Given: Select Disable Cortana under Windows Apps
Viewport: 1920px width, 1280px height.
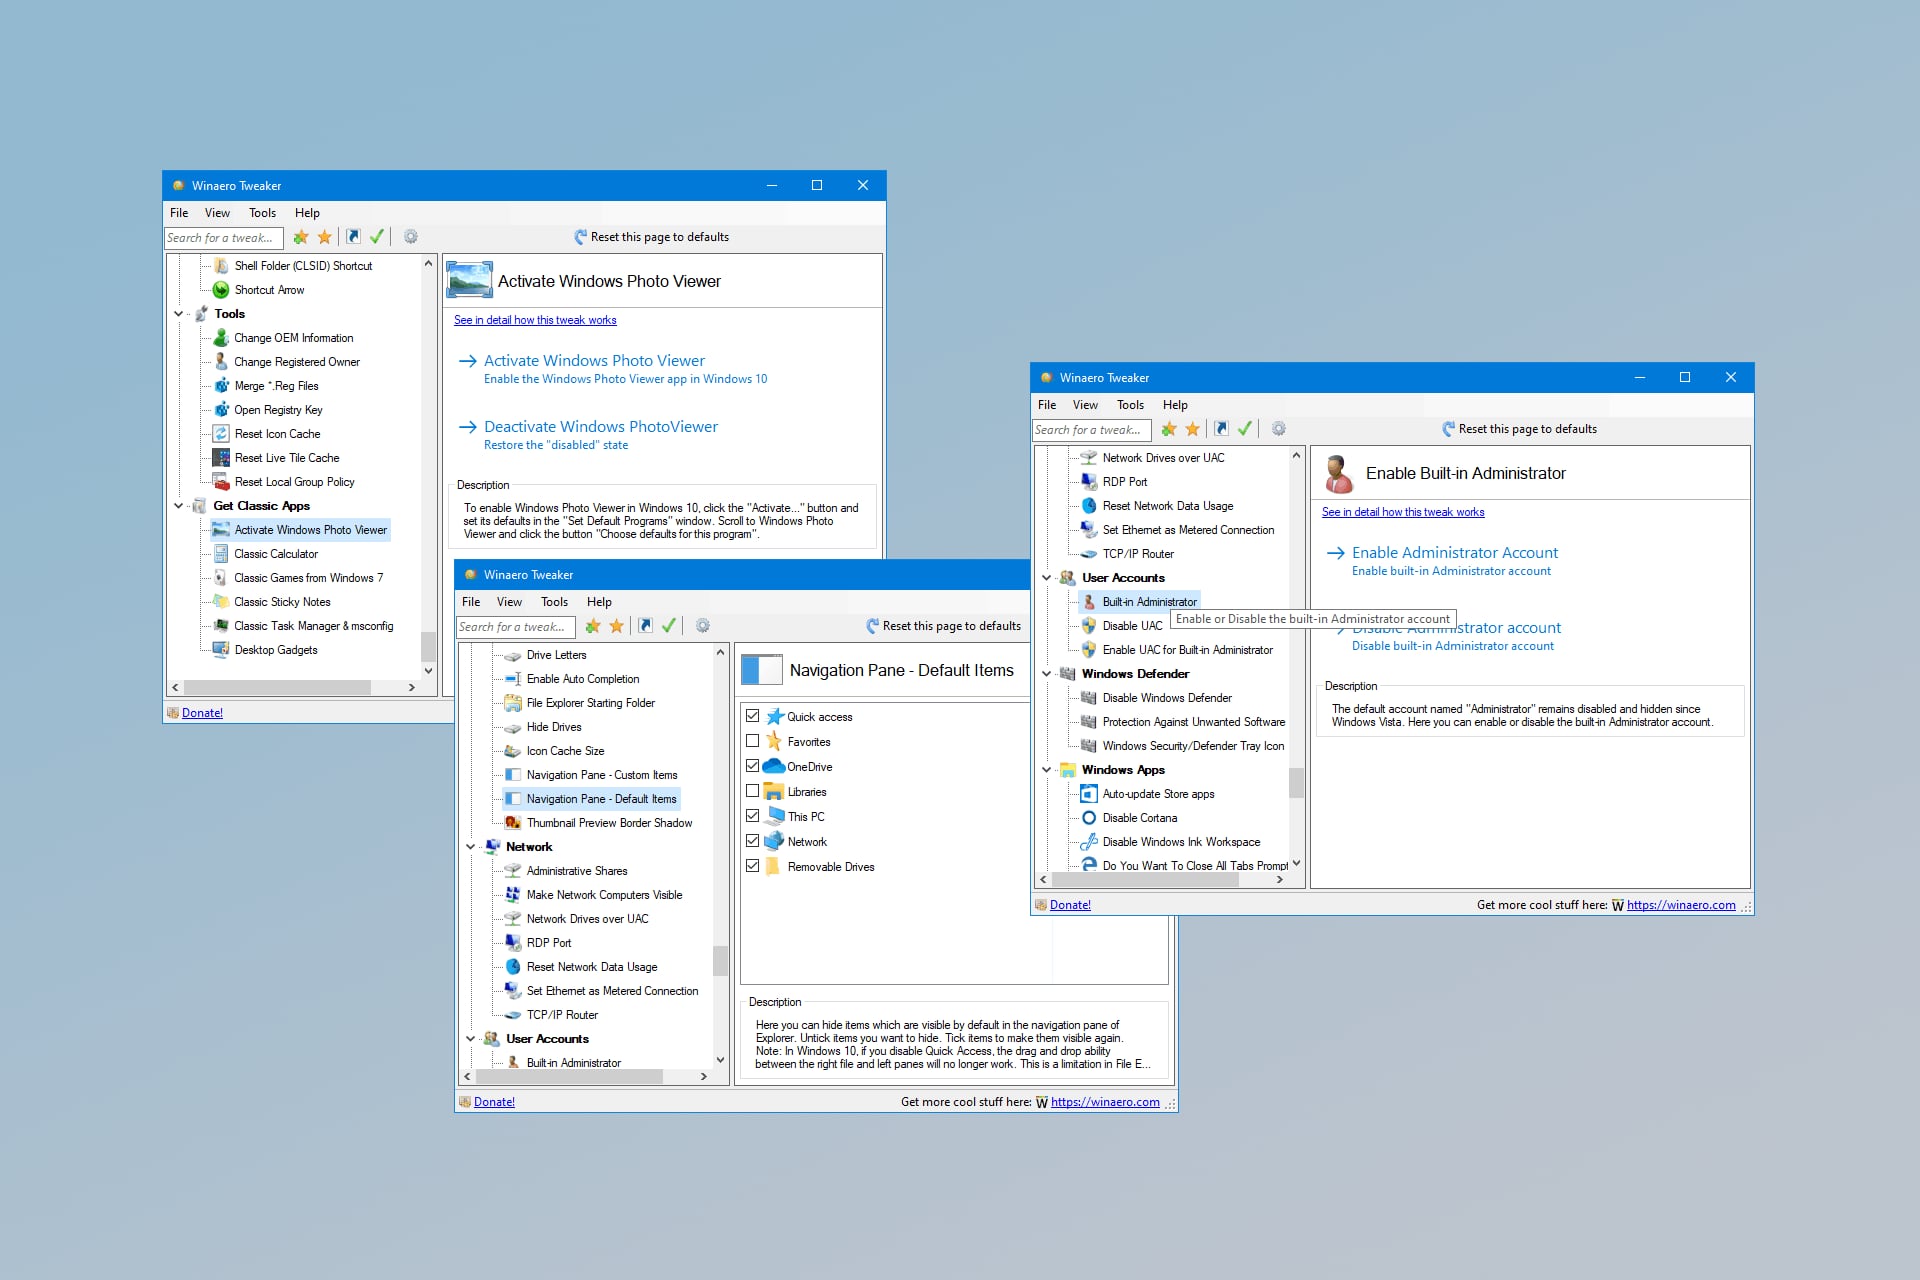Looking at the screenshot, I should (x=1140, y=817).
